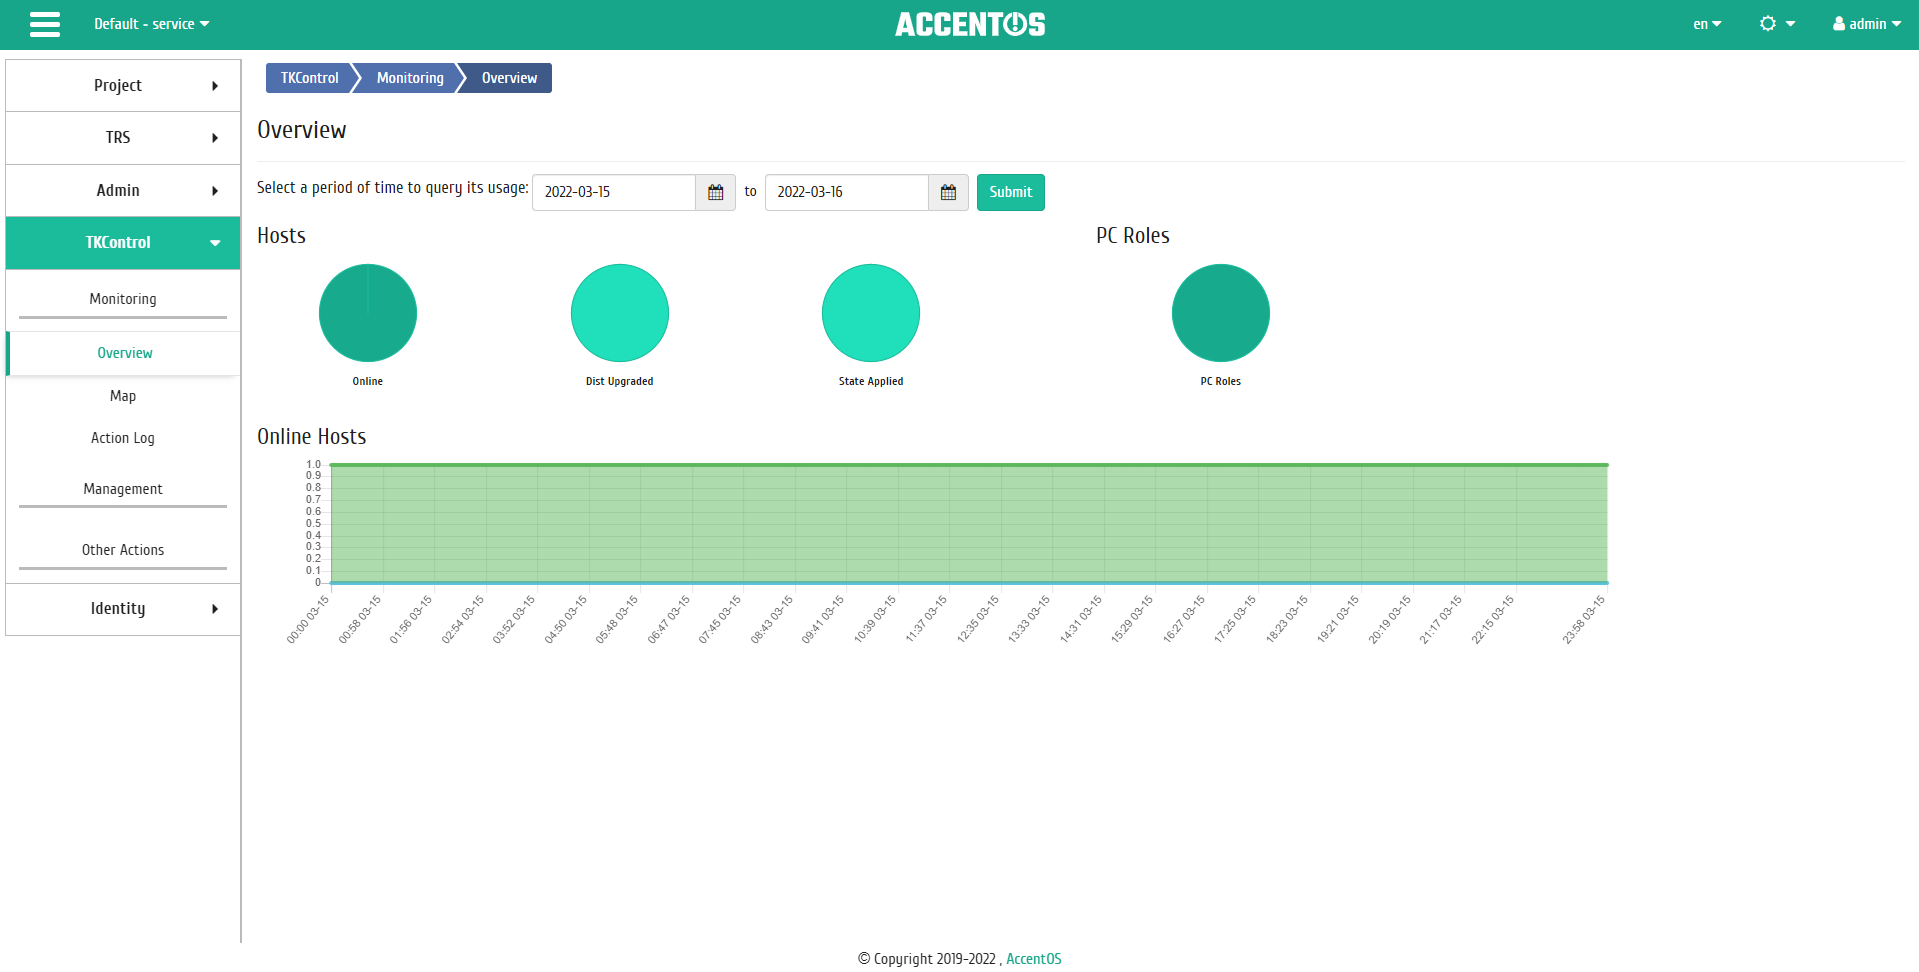
Task: Open the en language dropdown
Action: click(1707, 24)
